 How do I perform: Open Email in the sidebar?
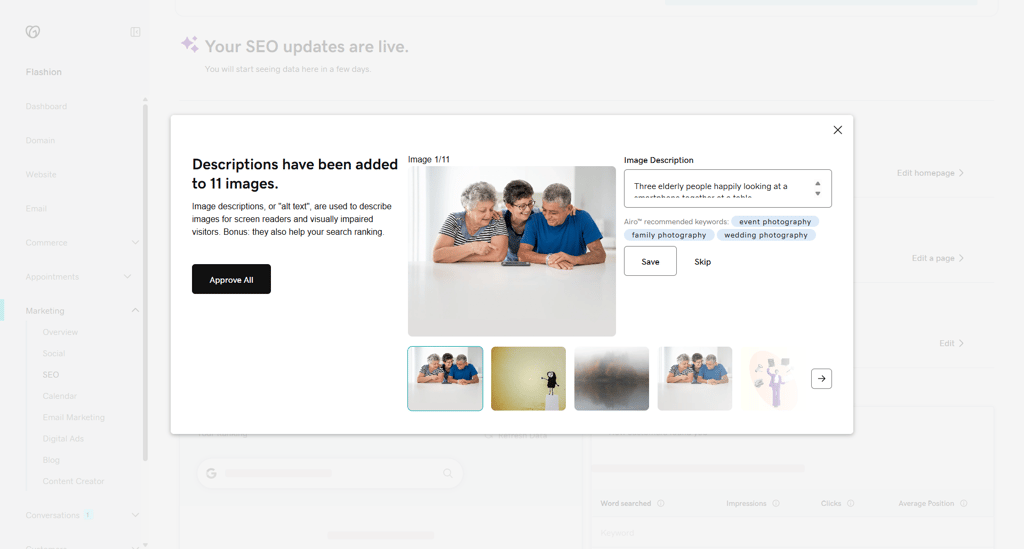(x=36, y=208)
